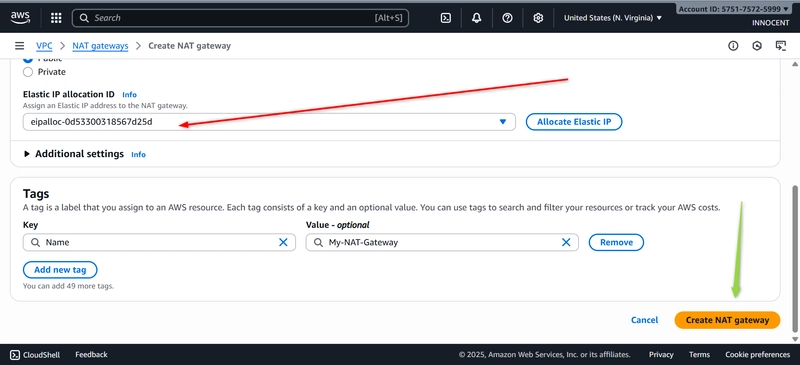Go to the VPC breadcrumb link
800x365 pixels.
click(44, 46)
